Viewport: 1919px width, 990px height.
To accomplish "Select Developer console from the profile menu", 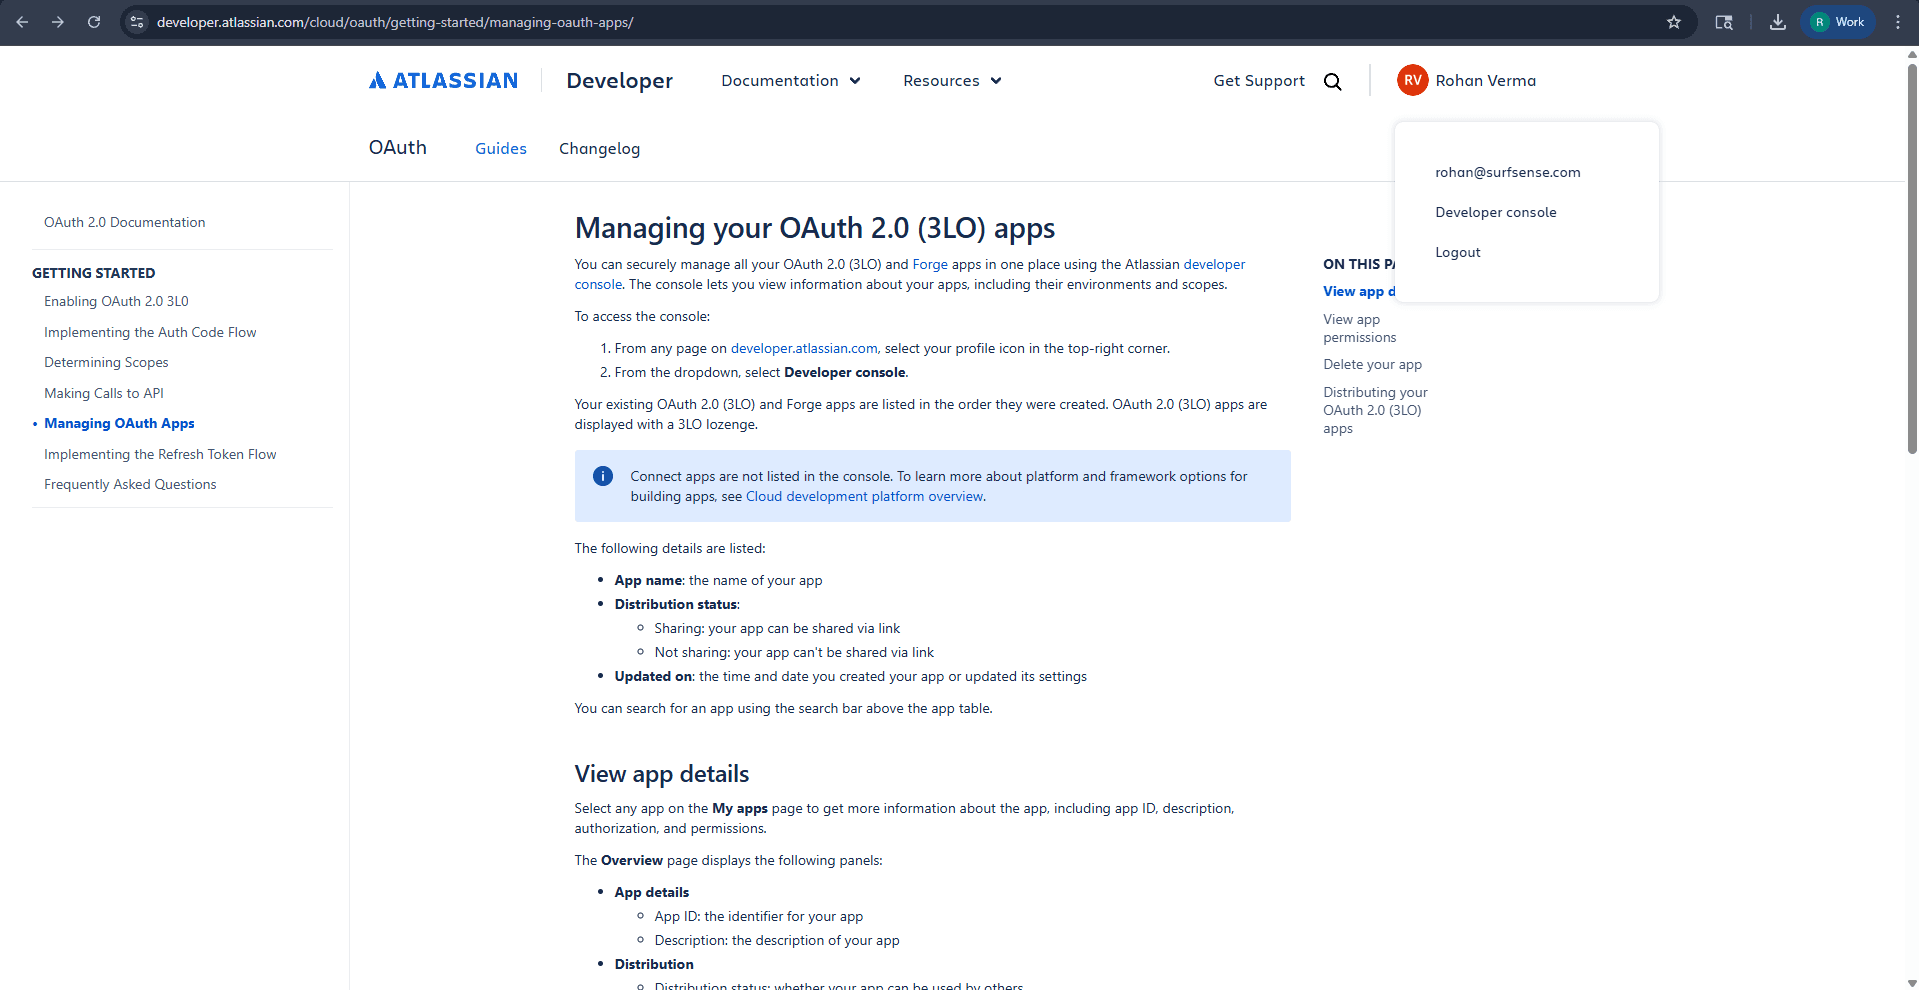I will tap(1495, 212).
